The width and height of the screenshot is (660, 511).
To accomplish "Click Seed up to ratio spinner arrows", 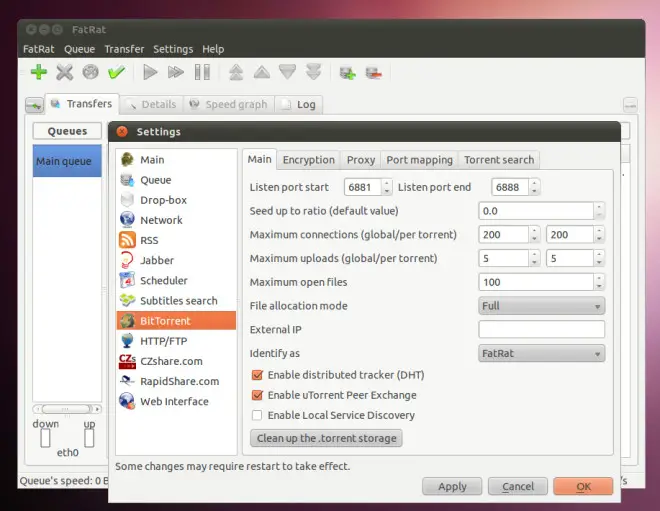I will pos(599,211).
